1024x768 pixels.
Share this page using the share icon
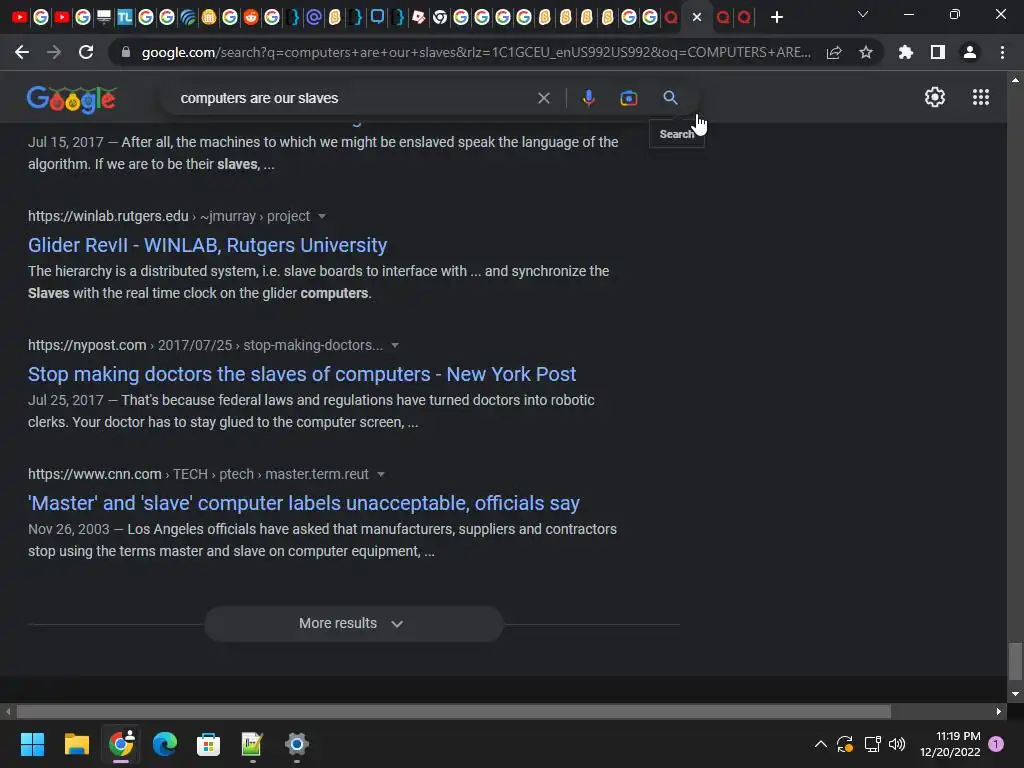[834, 52]
